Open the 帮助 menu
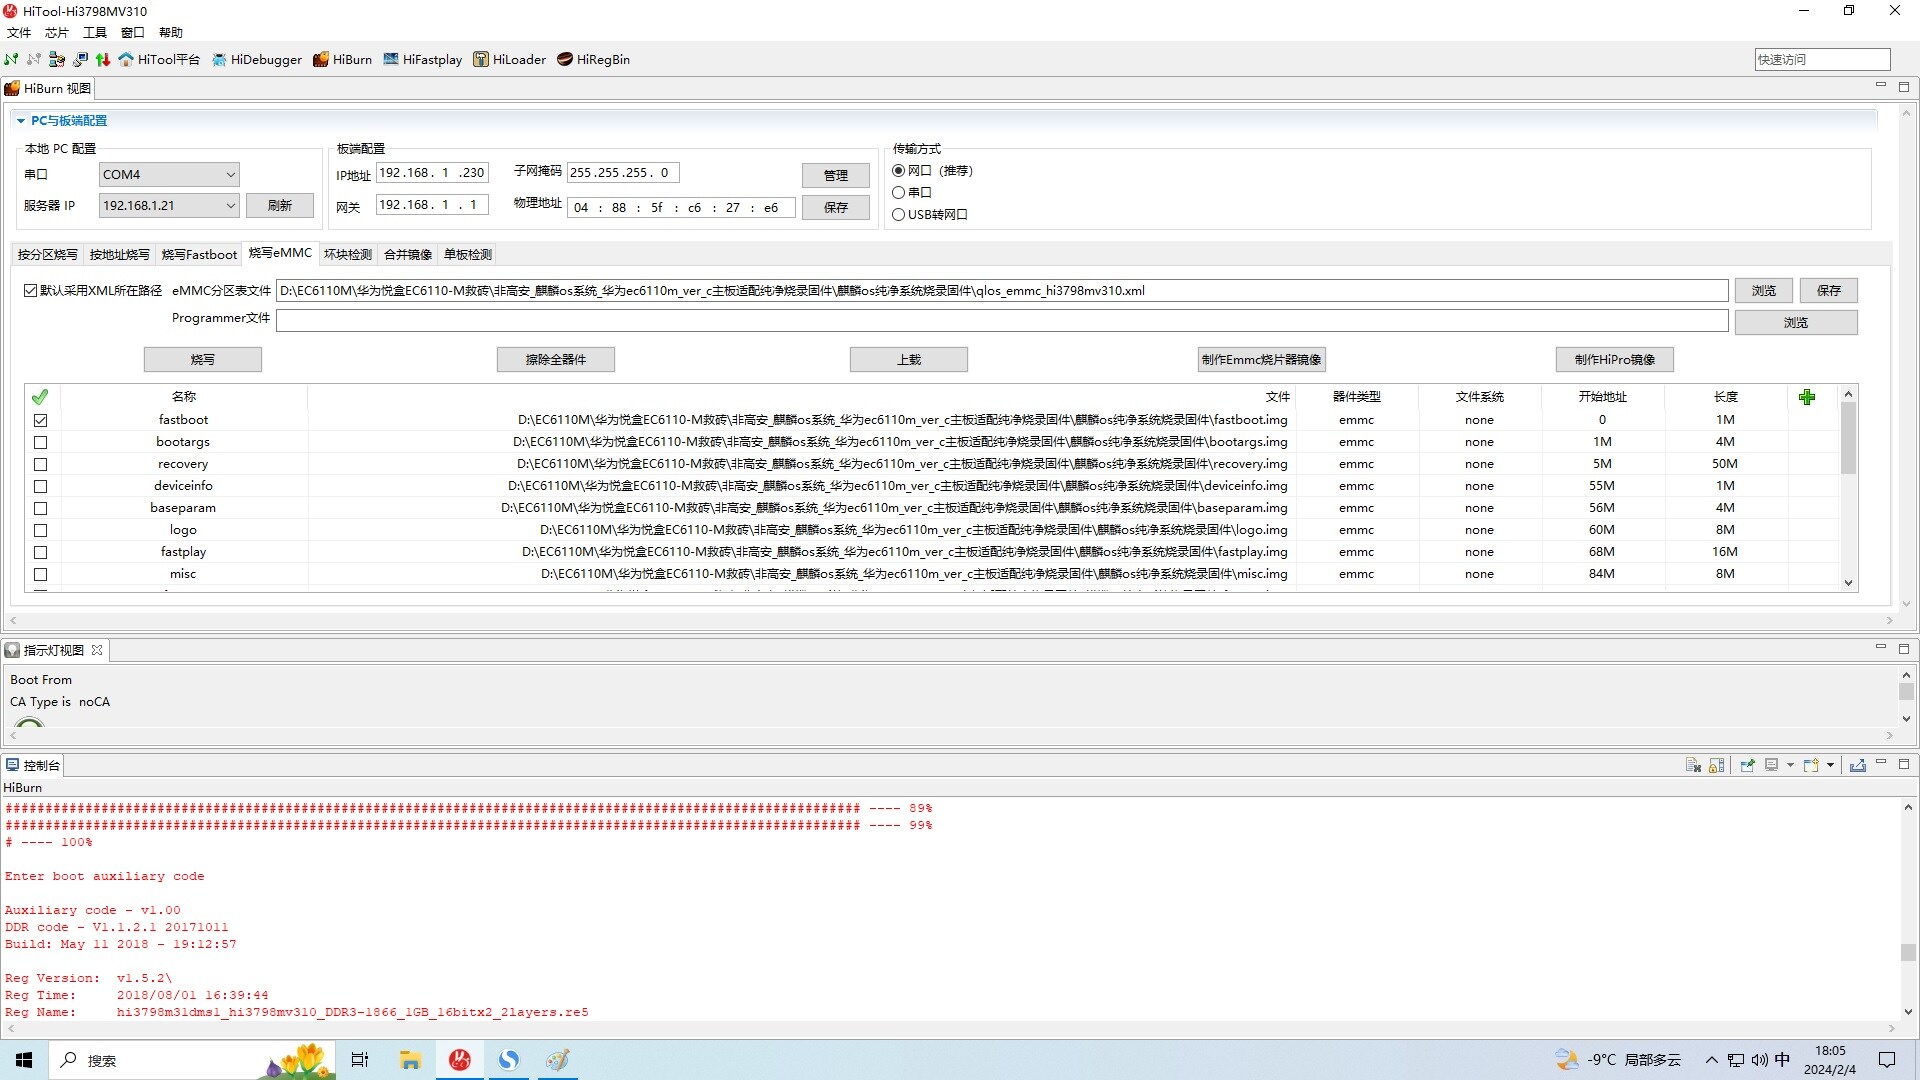This screenshot has height=1080, width=1920. click(171, 32)
